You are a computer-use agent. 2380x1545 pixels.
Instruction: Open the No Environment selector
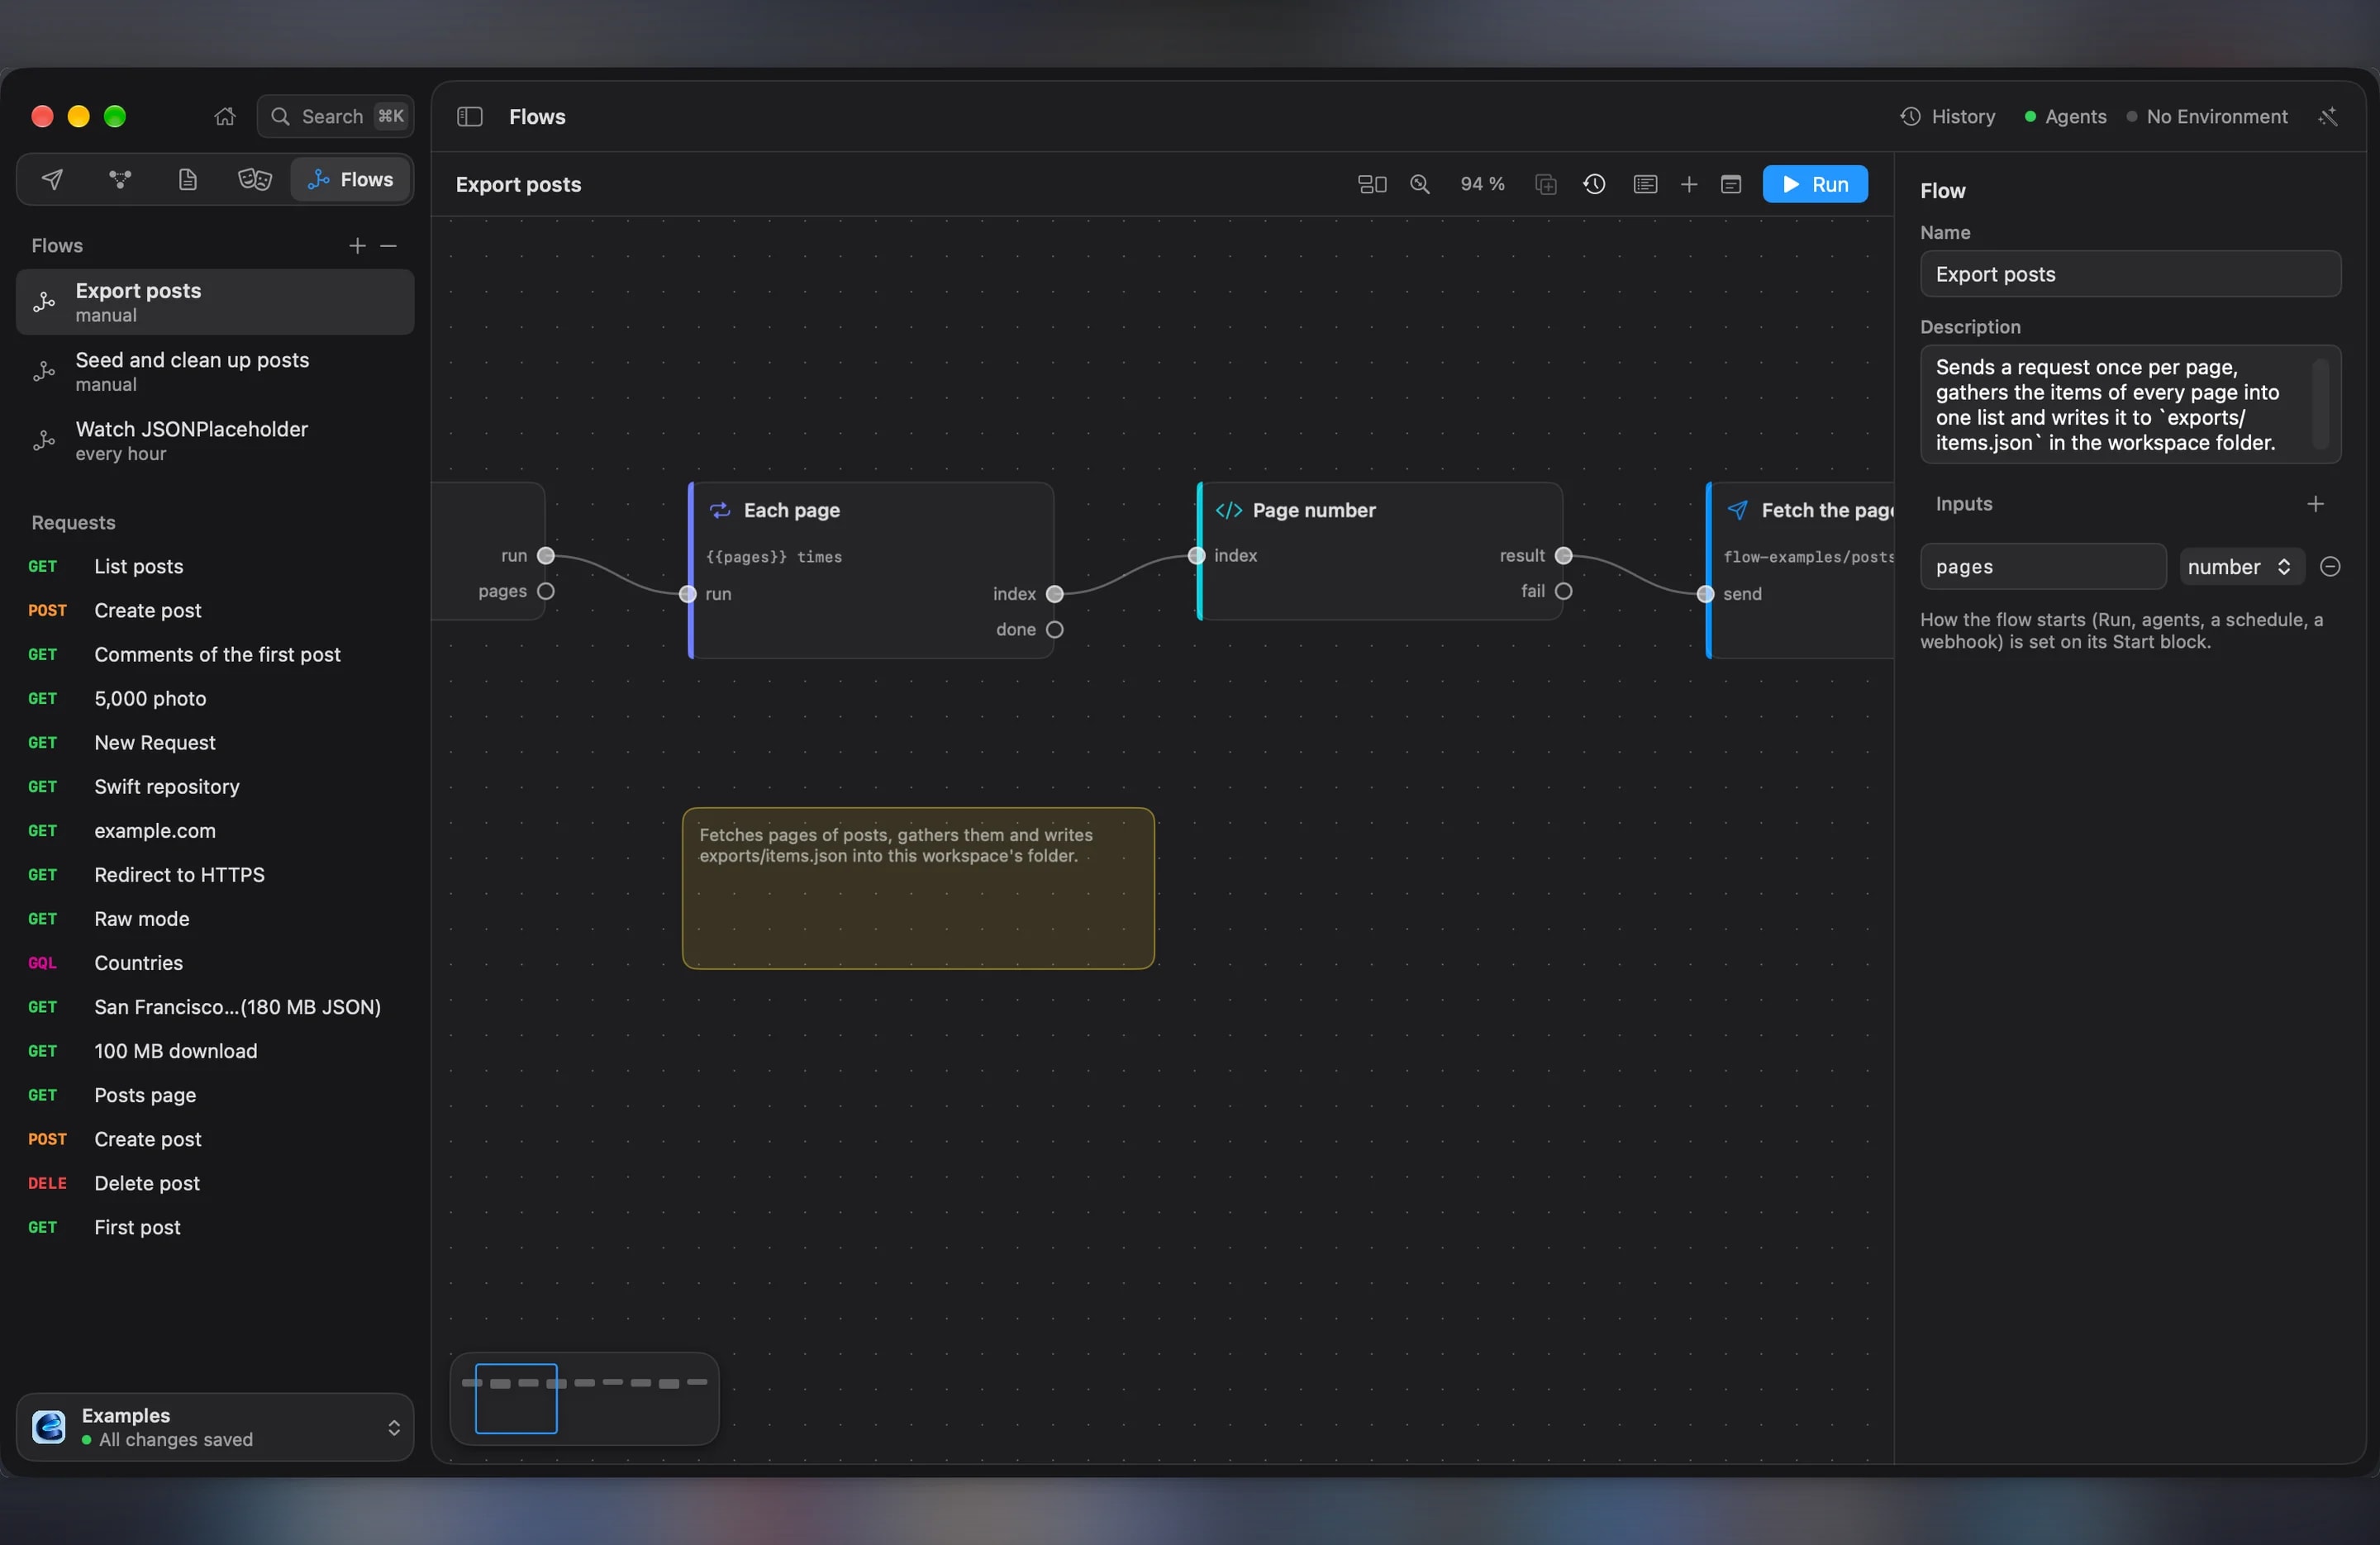tap(2206, 117)
